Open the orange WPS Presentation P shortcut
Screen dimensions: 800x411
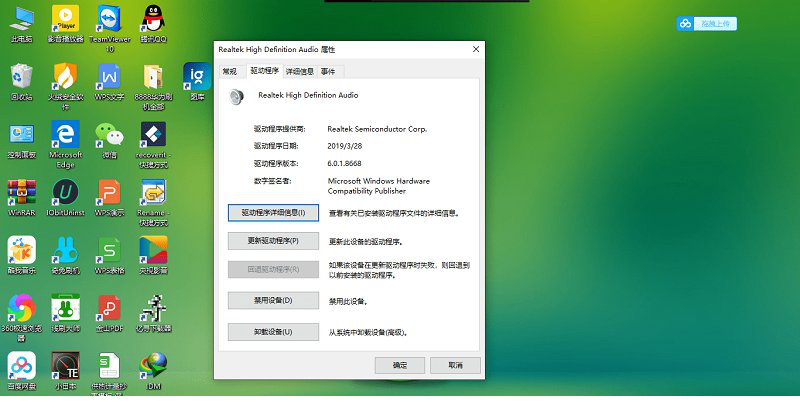109,198
